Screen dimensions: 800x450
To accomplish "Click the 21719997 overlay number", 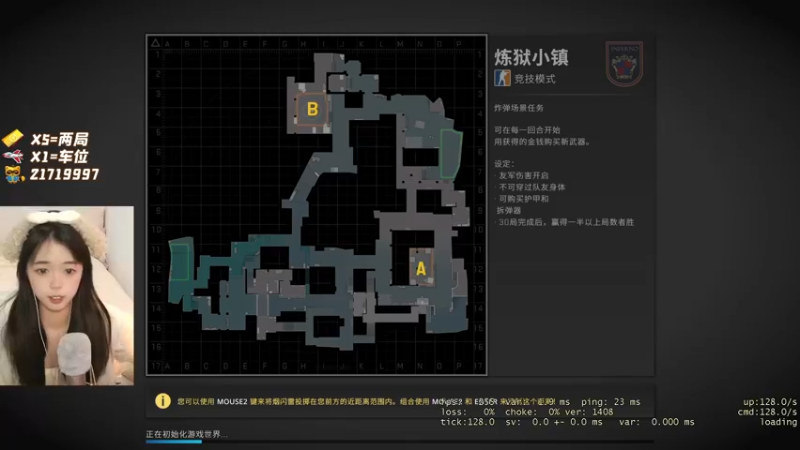I will click(64, 174).
